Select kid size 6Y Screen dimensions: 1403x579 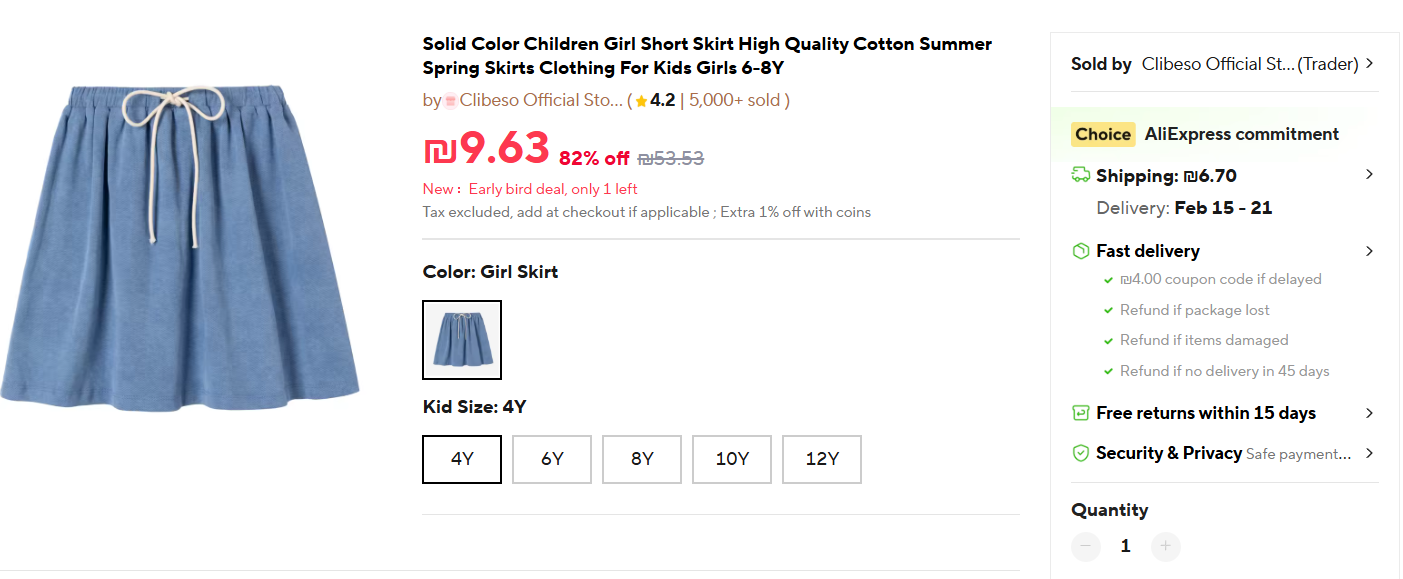(552, 459)
